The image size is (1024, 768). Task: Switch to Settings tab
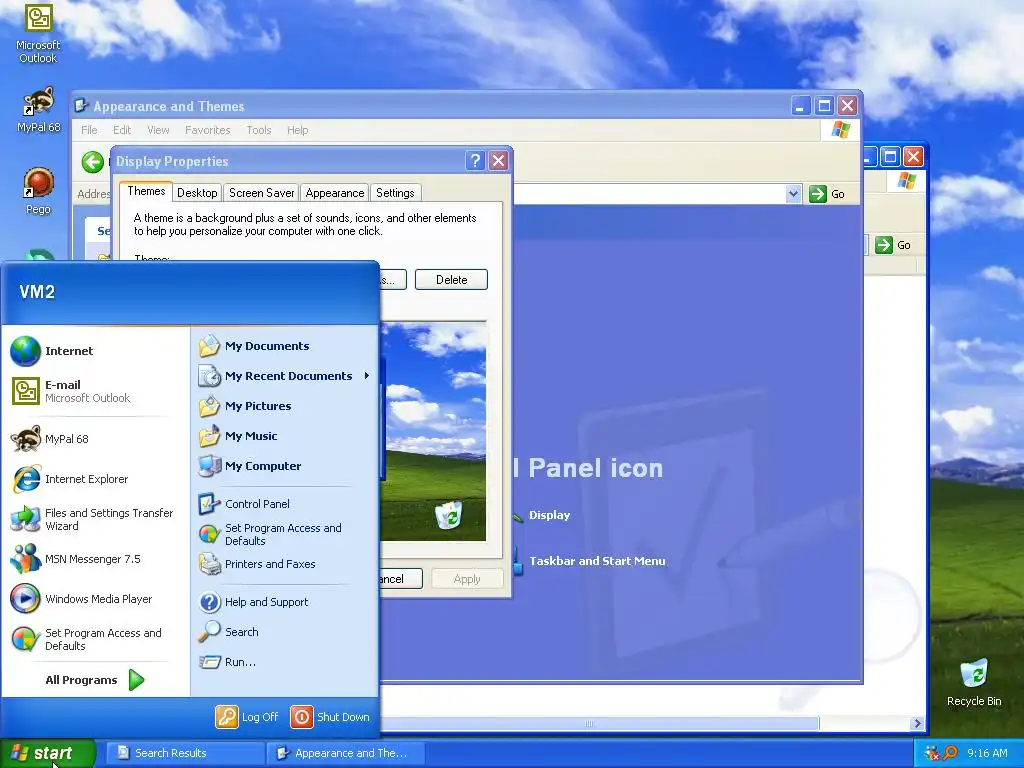[395, 193]
